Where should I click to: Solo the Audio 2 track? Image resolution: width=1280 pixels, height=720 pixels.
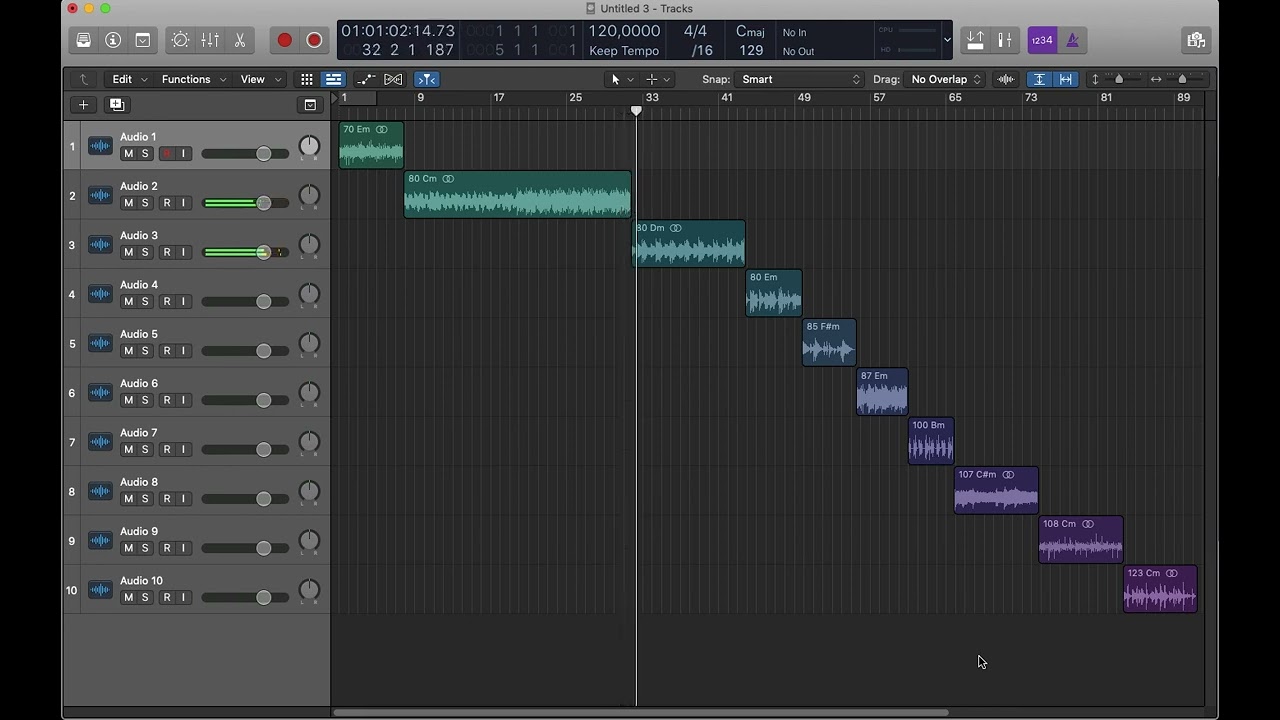(x=145, y=203)
